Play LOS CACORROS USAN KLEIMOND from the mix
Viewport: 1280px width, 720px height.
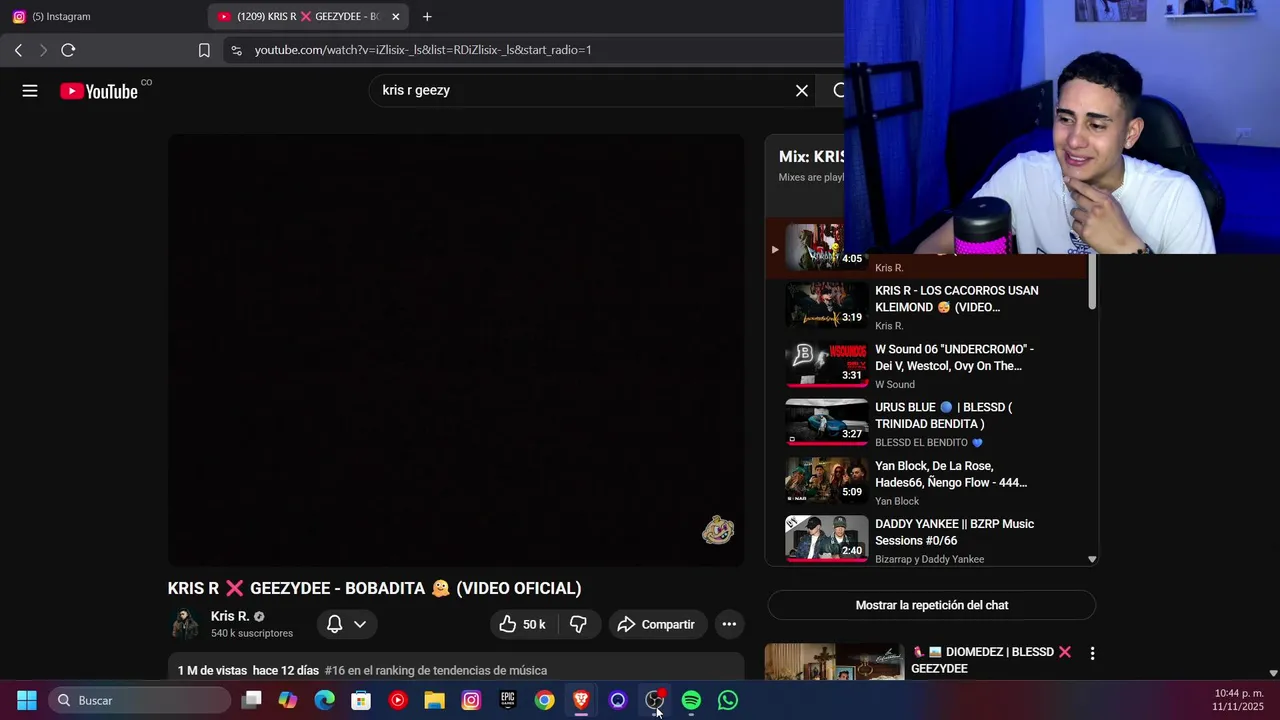tap(957, 299)
